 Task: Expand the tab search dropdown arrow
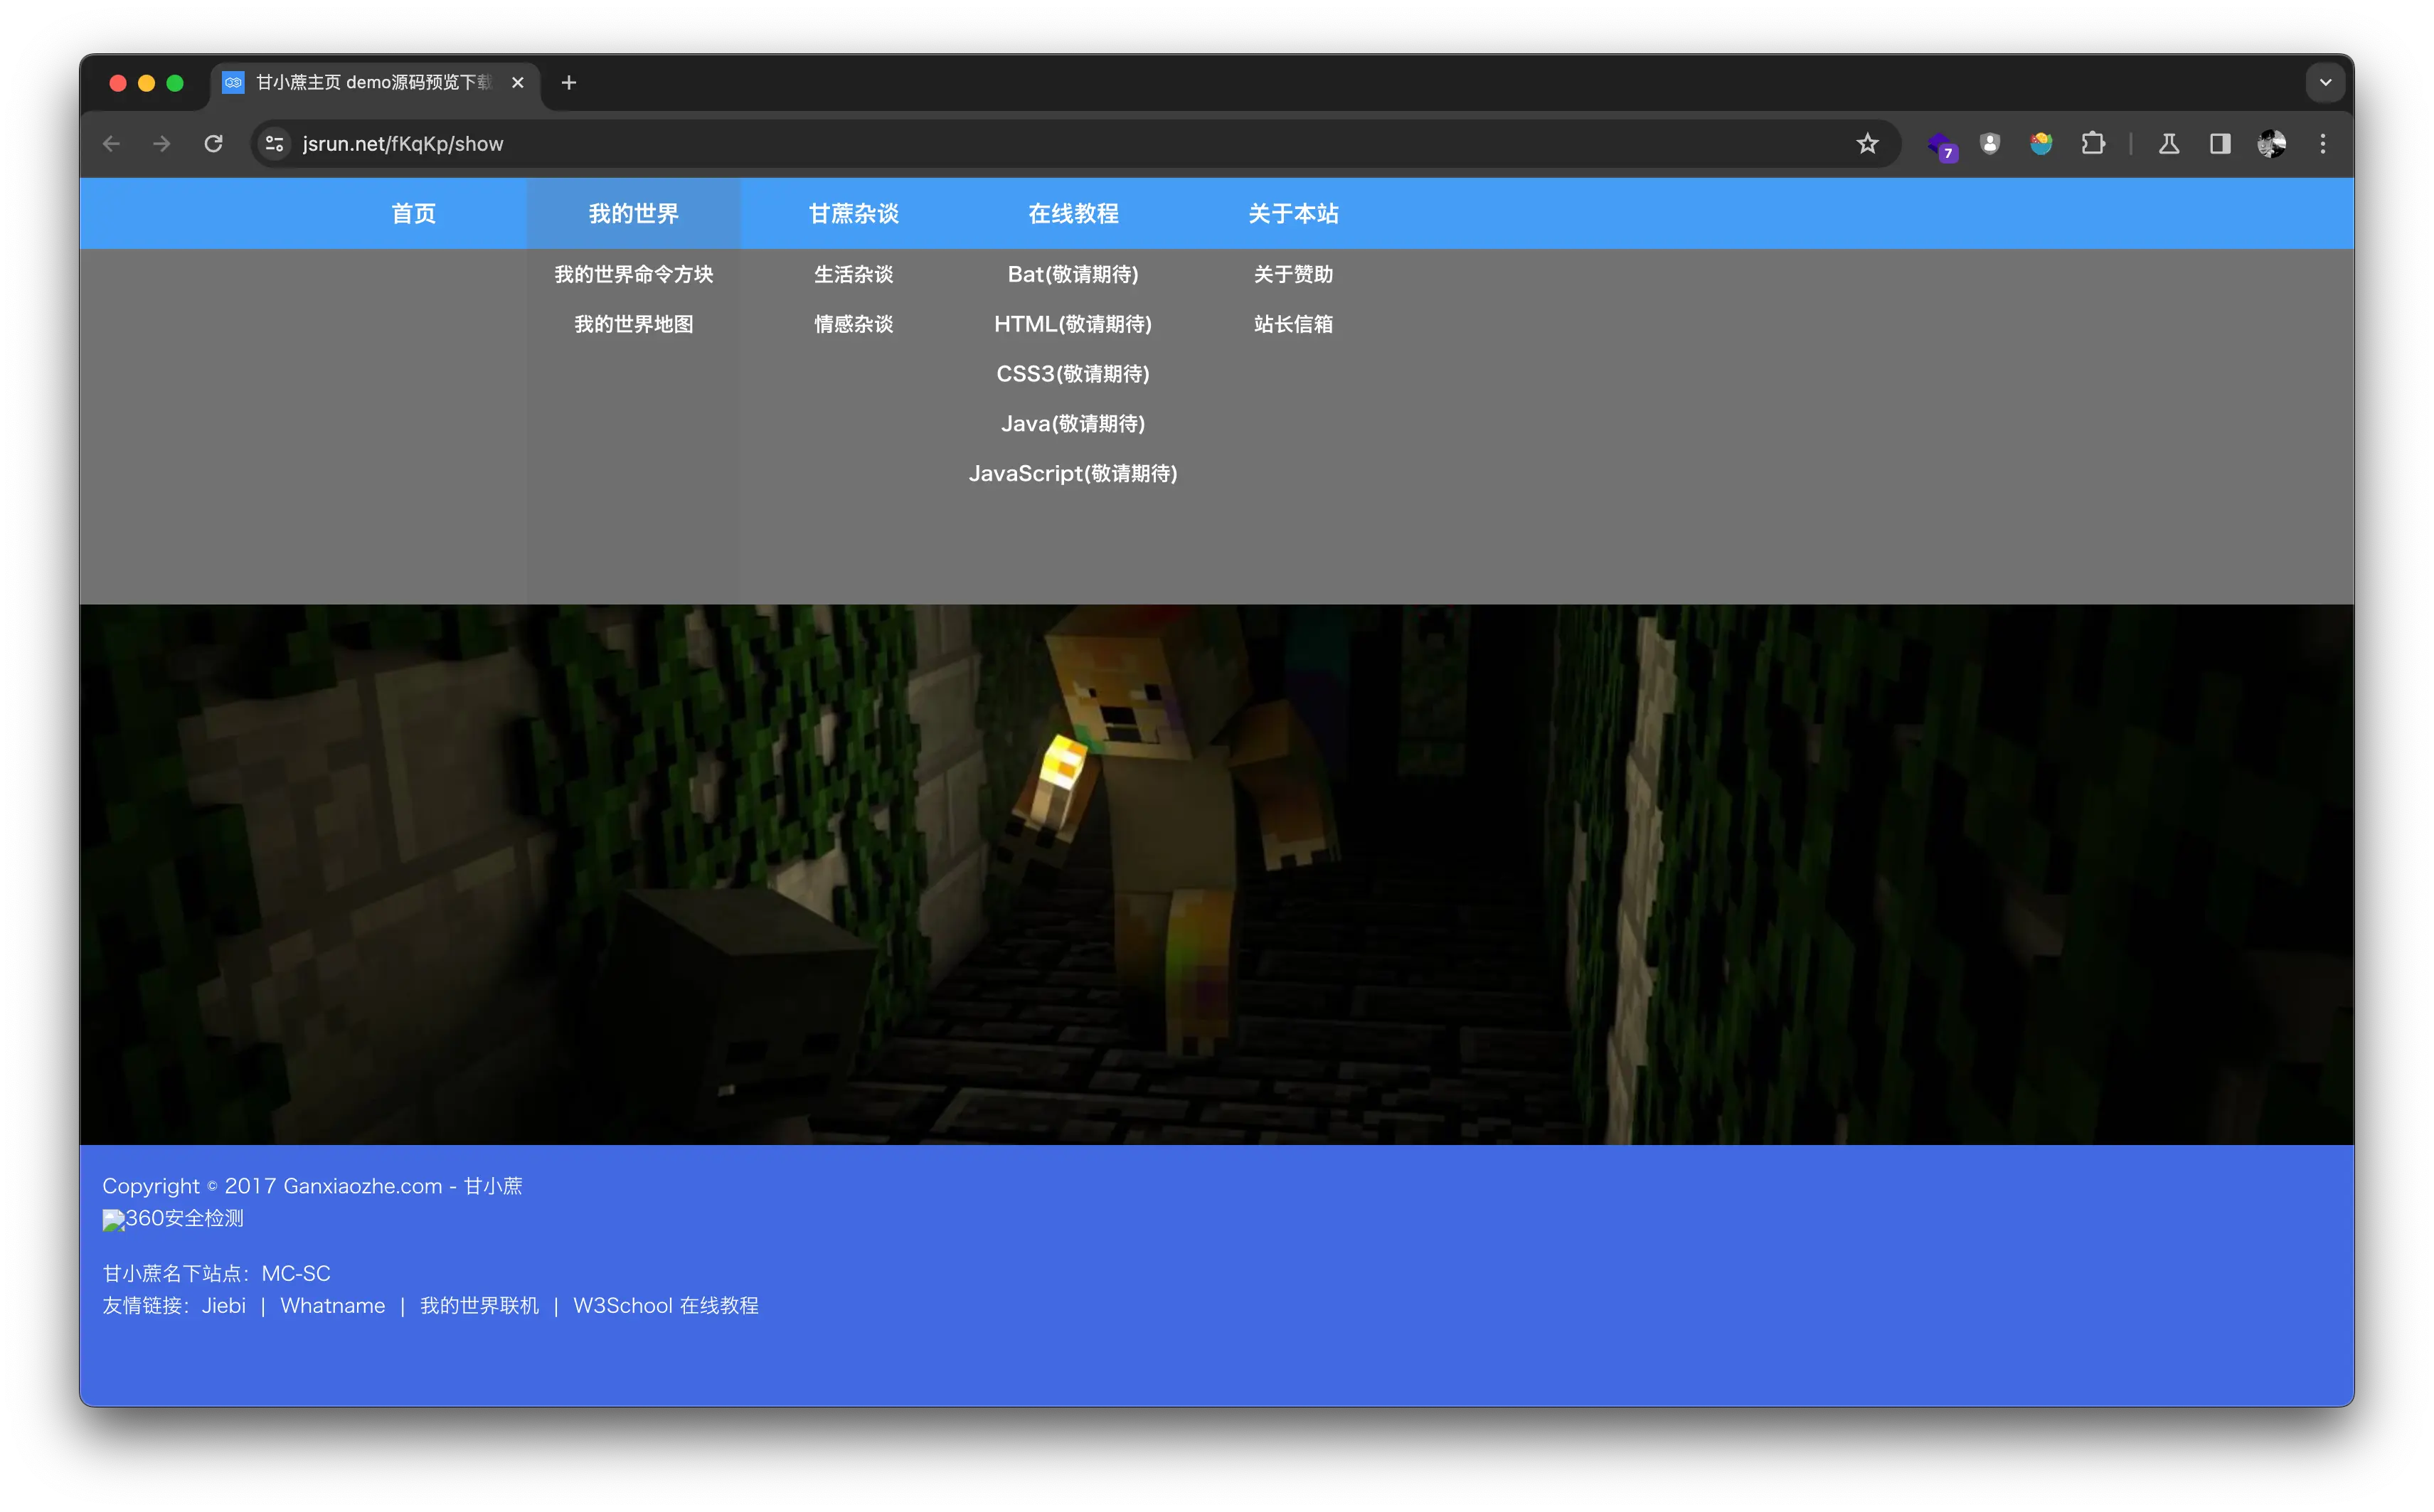[x=2325, y=83]
